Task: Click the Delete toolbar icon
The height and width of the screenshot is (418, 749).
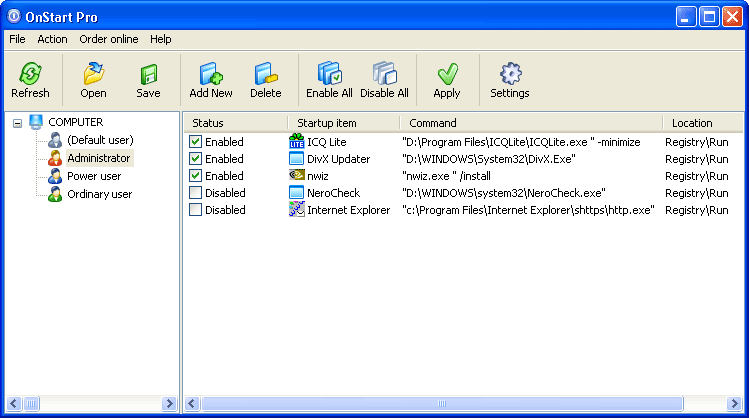Action: 266,73
